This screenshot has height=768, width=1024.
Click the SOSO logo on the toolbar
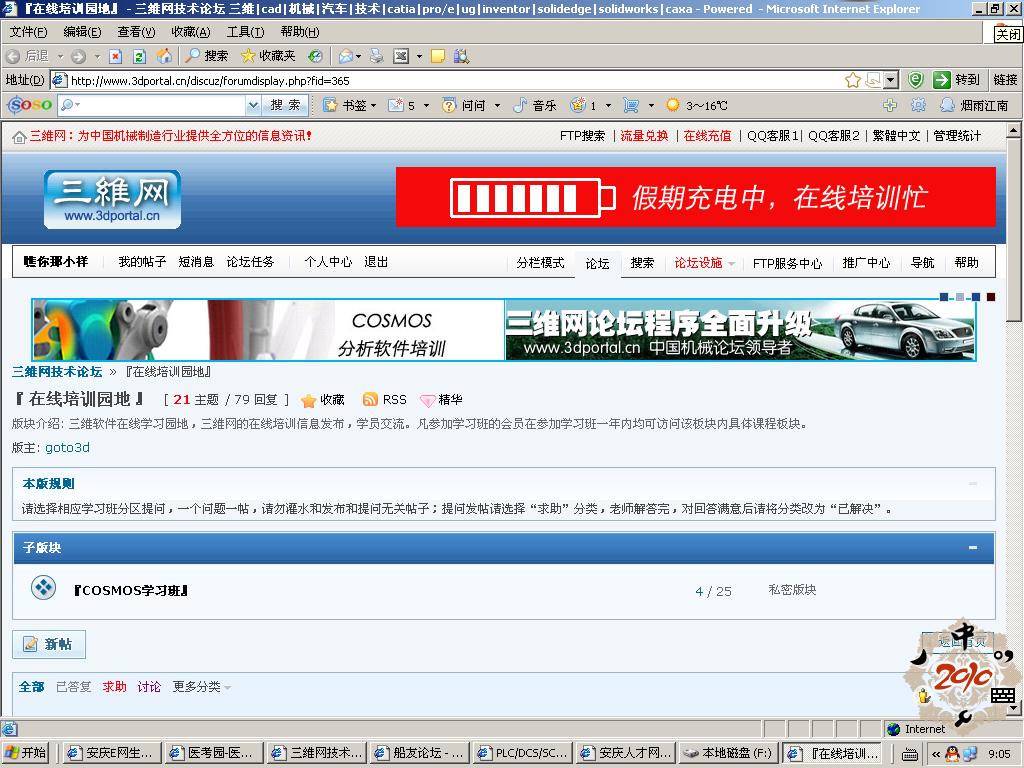(29, 104)
